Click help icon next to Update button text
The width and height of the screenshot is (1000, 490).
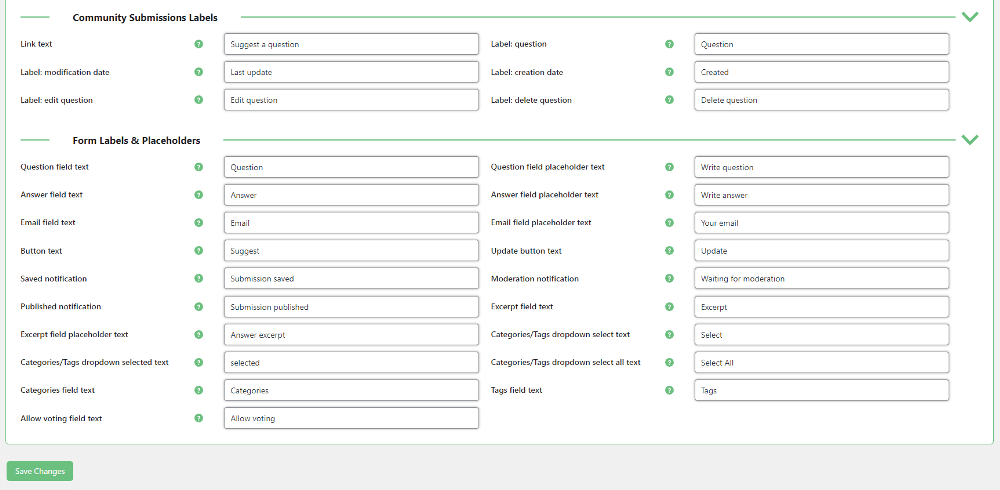click(669, 251)
